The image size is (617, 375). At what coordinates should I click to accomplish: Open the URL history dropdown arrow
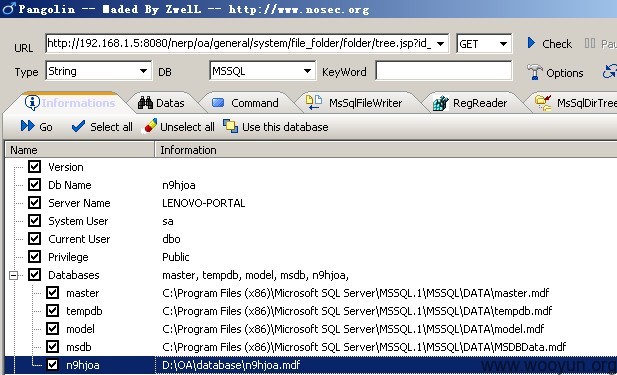click(x=440, y=43)
